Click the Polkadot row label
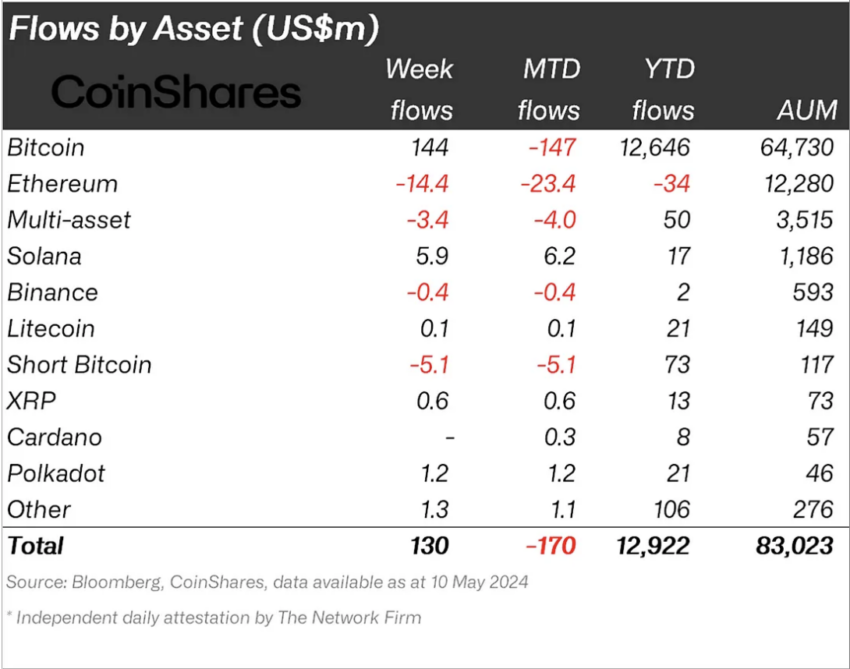850x669 pixels. tap(55, 473)
